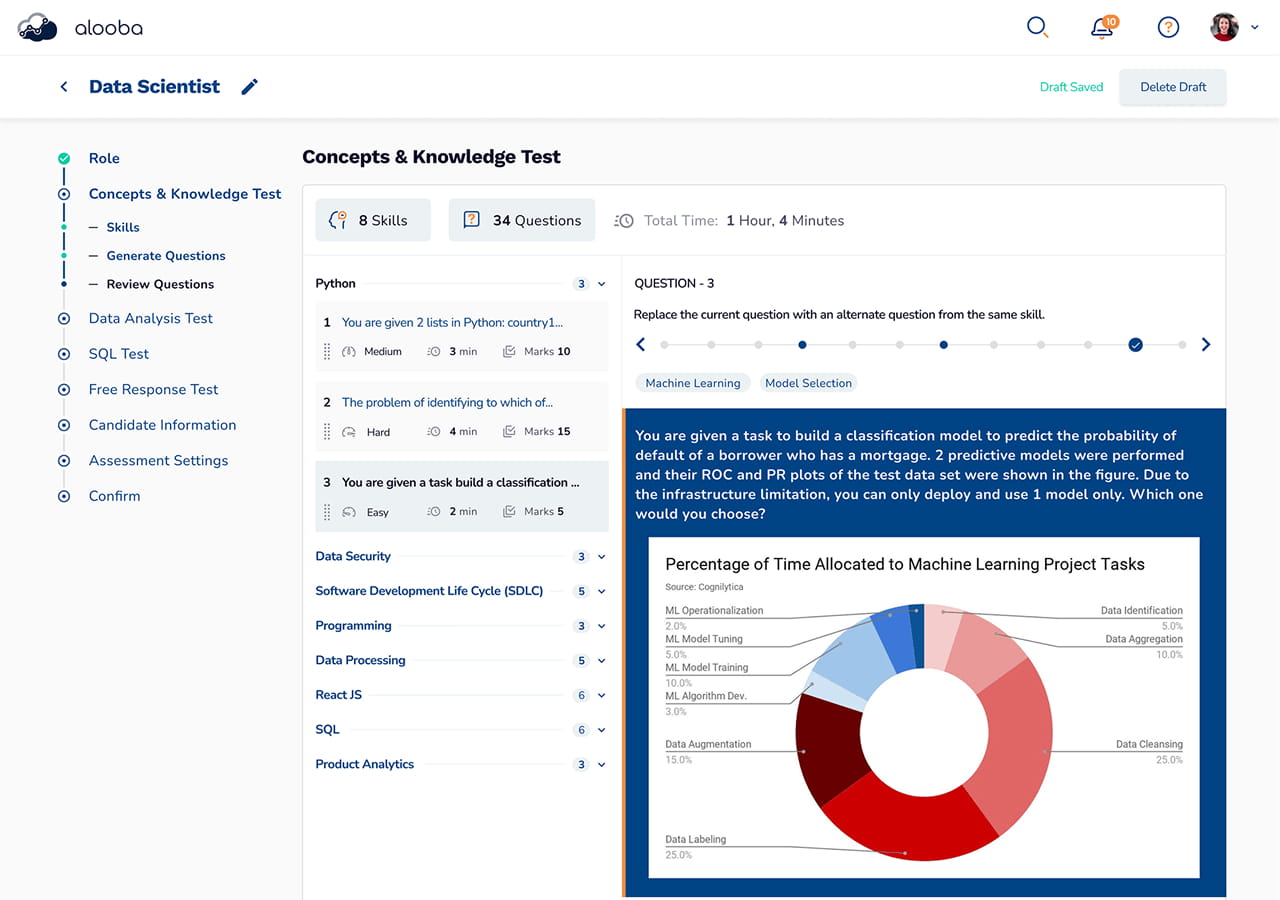Viewport: 1280px width, 900px height.
Task: Click the user profile avatar
Action: point(1224,27)
